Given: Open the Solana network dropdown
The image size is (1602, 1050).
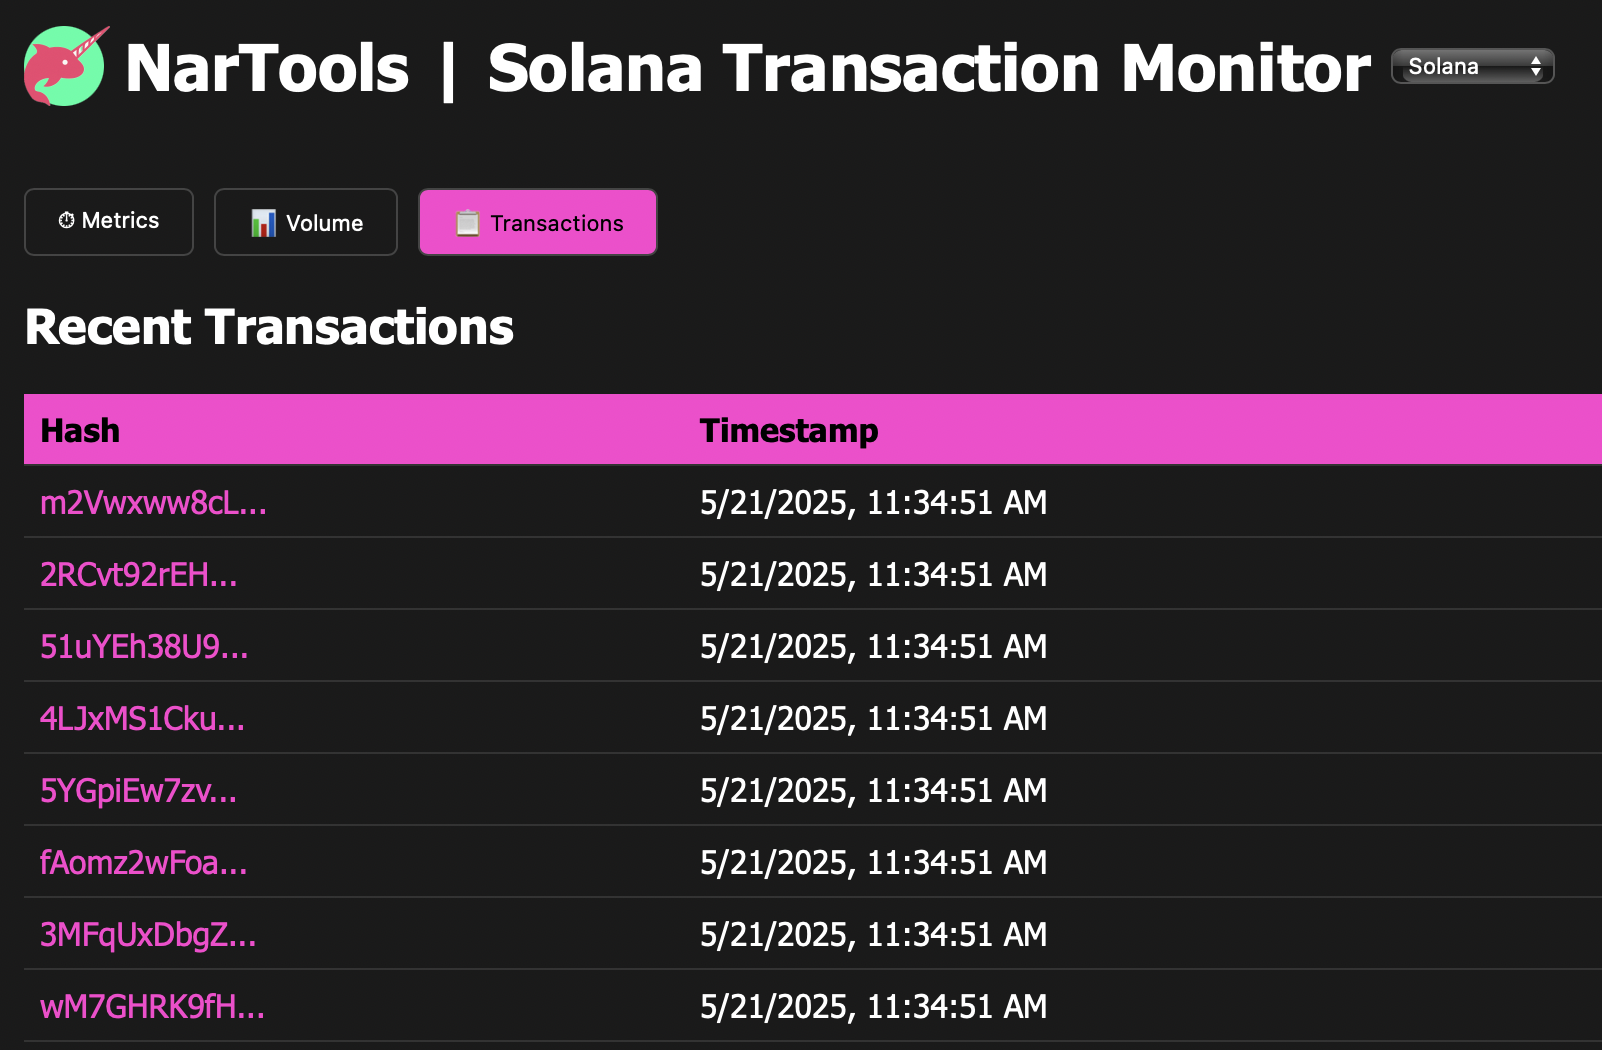Looking at the screenshot, I should pos(1472,66).
